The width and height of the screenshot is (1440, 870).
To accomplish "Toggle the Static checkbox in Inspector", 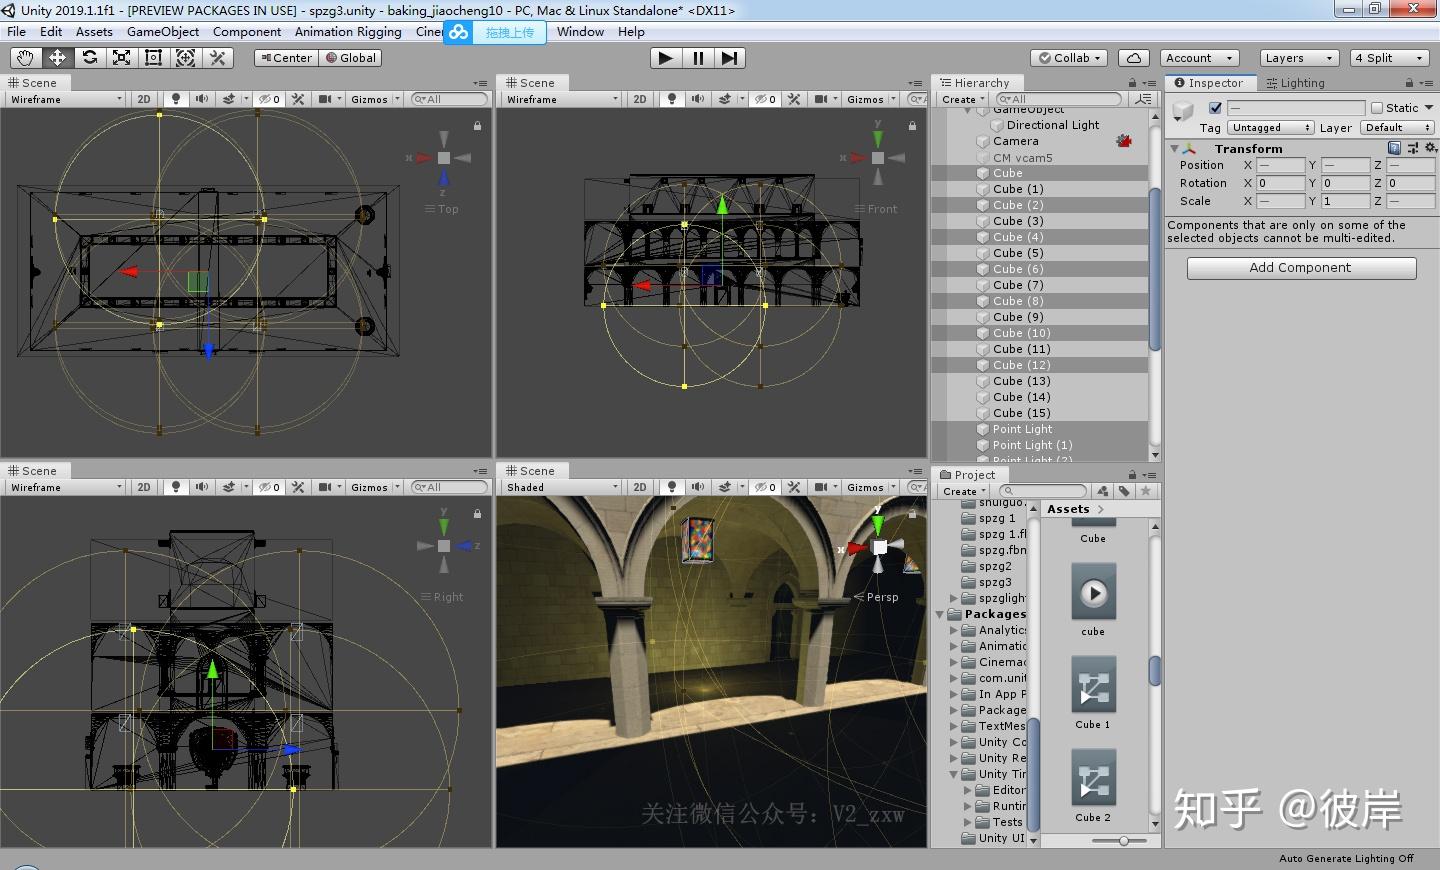I will 1377,108.
